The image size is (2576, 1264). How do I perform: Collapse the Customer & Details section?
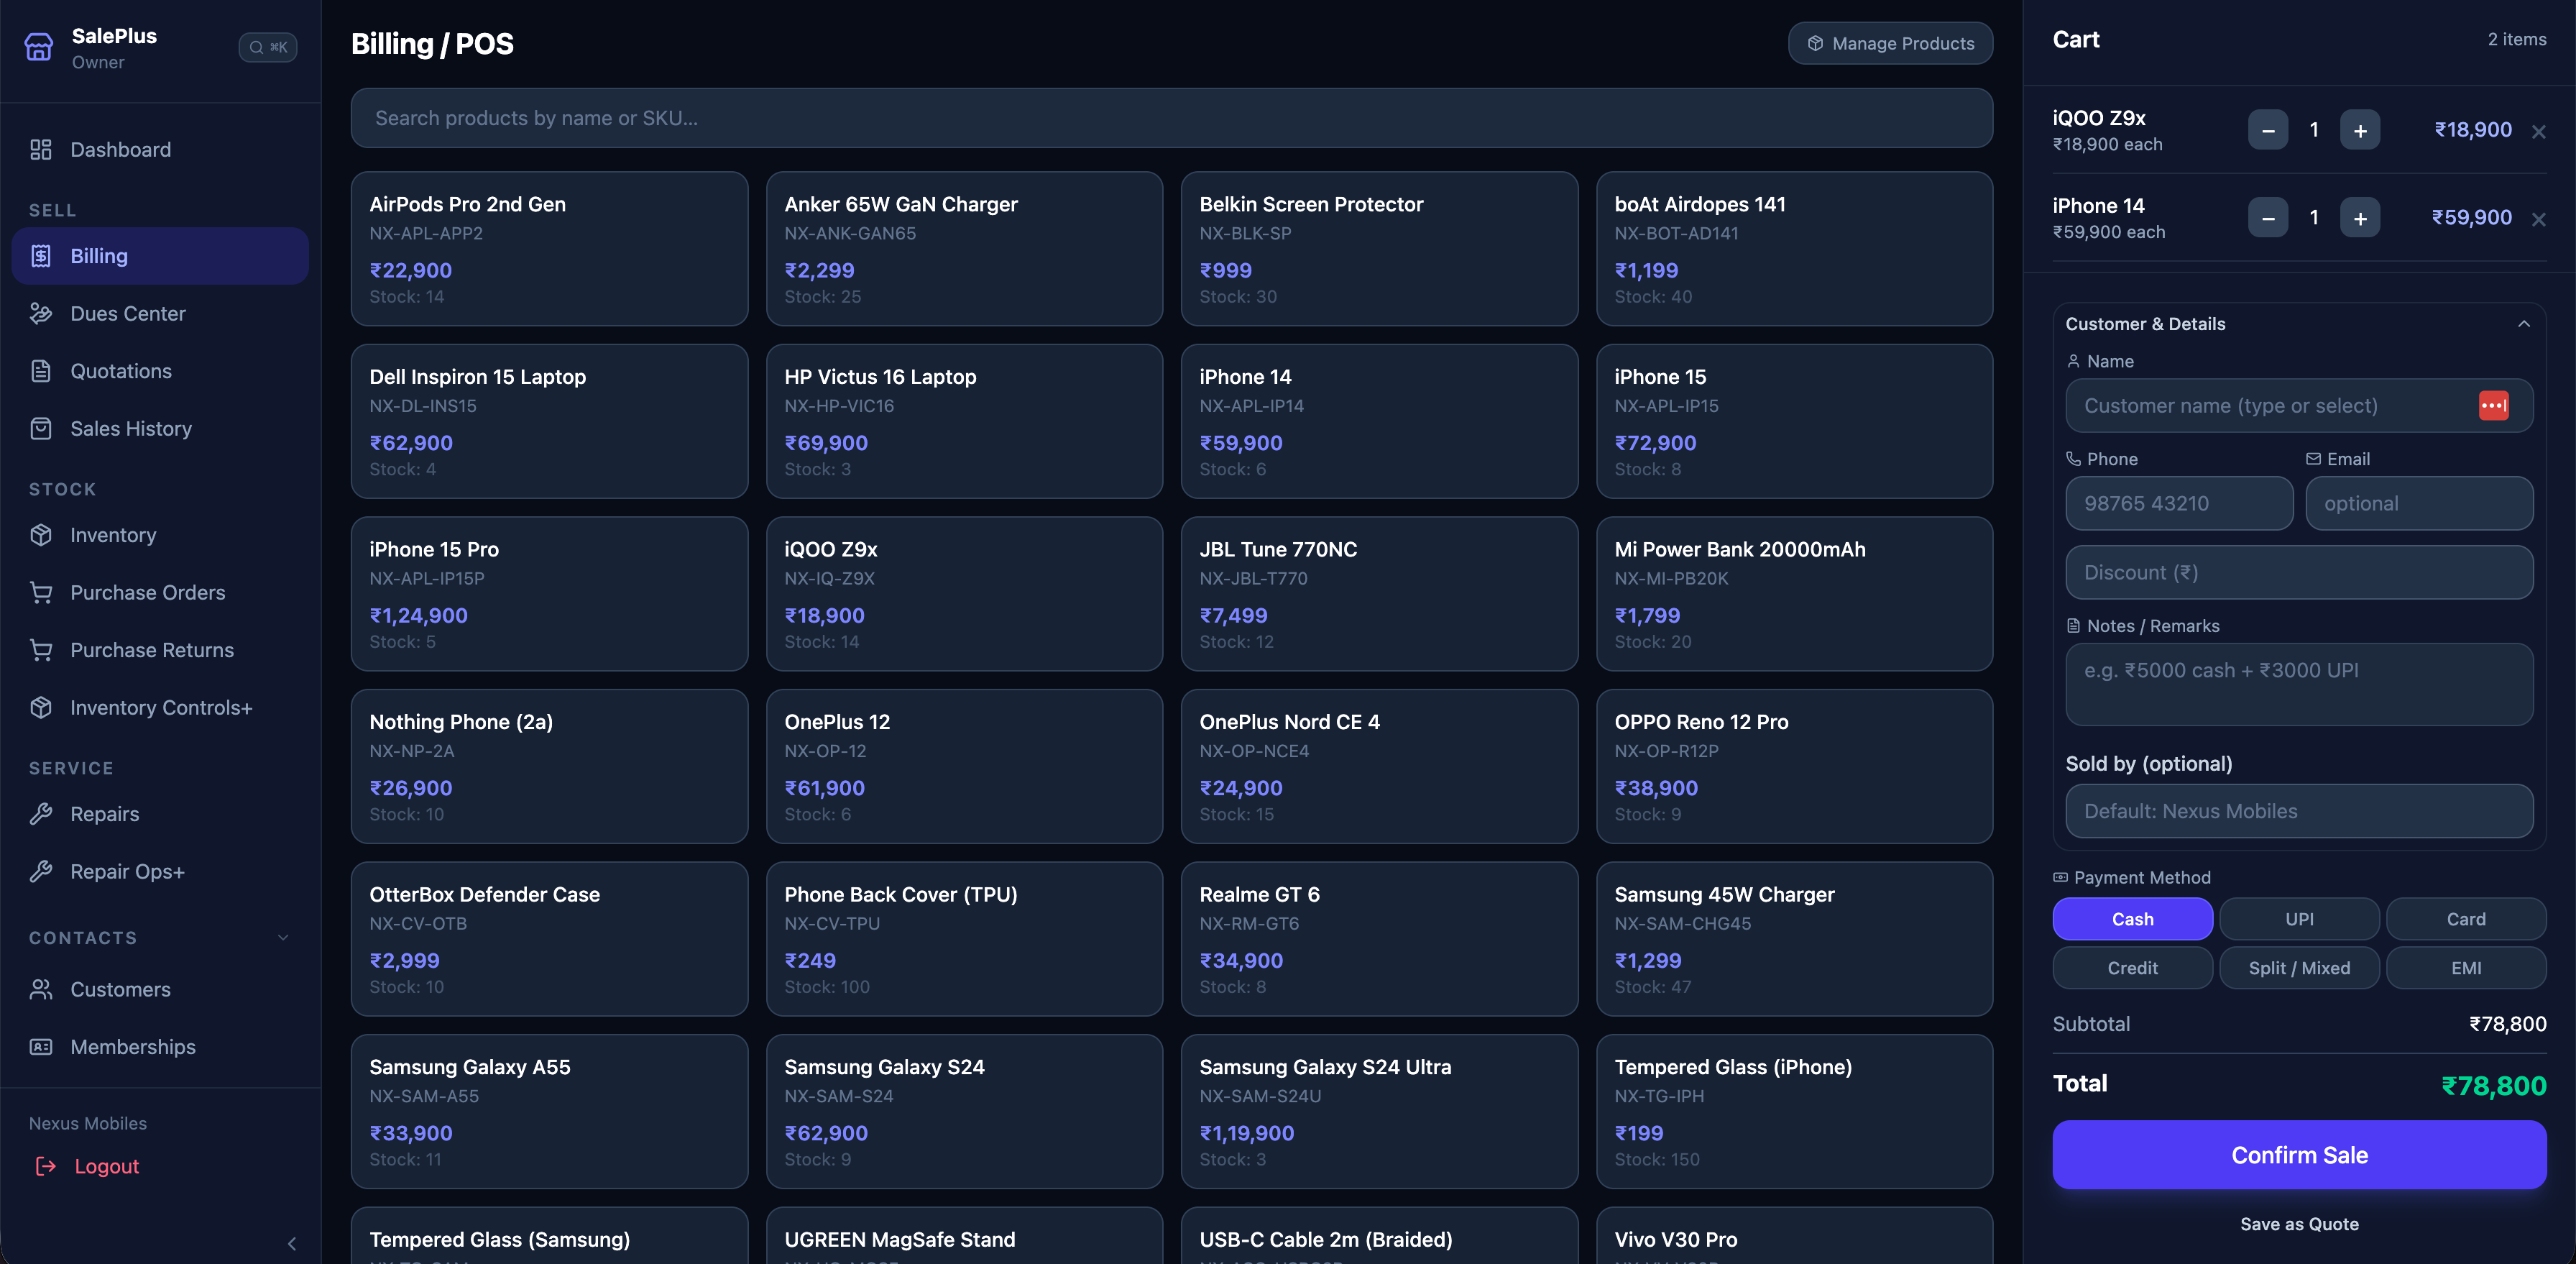[x=2523, y=324]
